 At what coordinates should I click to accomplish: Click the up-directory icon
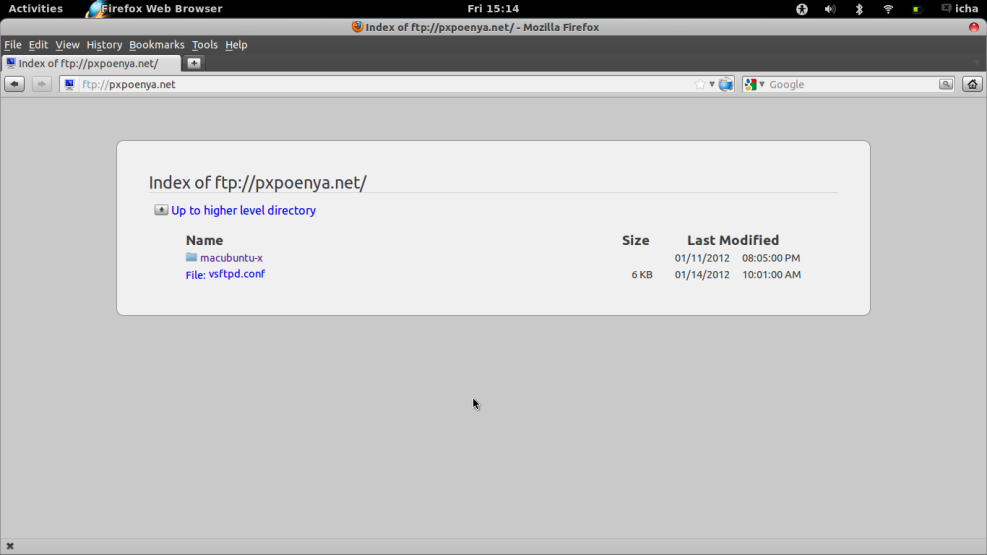point(161,210)
